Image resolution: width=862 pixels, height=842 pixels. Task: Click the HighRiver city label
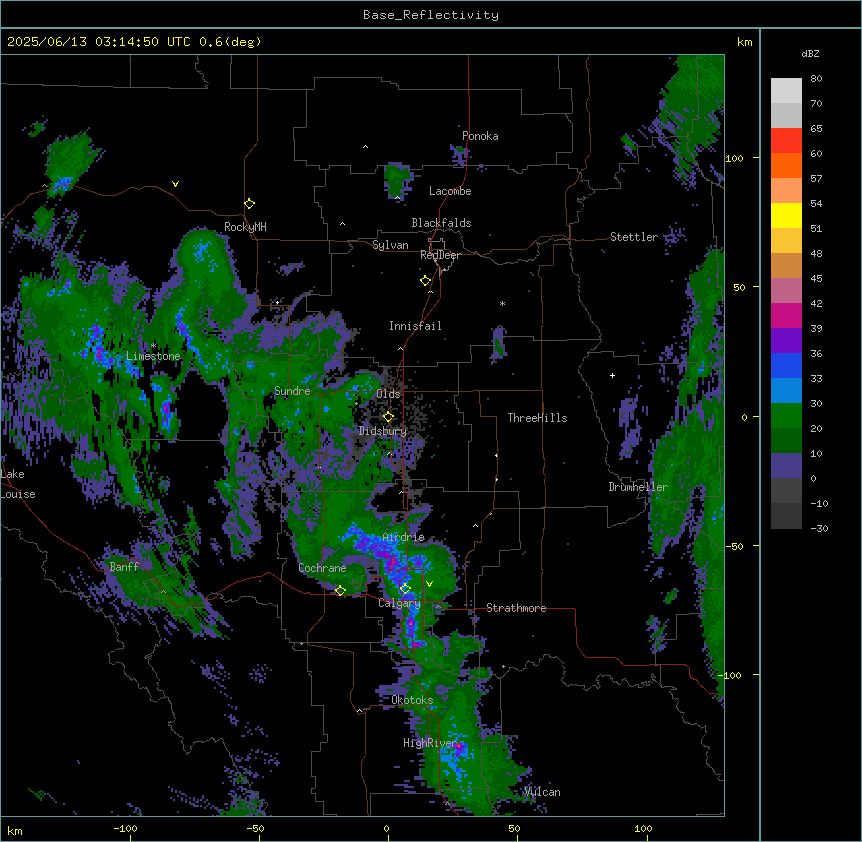pyautogui.click(x=430, y=743)
